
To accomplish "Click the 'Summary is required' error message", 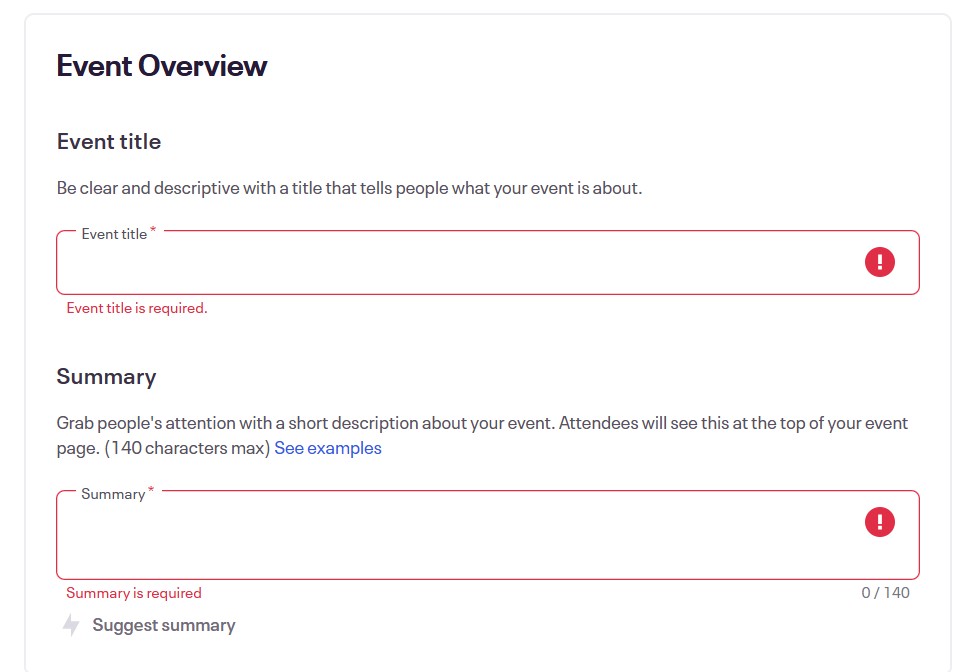I will click(134, 593).
